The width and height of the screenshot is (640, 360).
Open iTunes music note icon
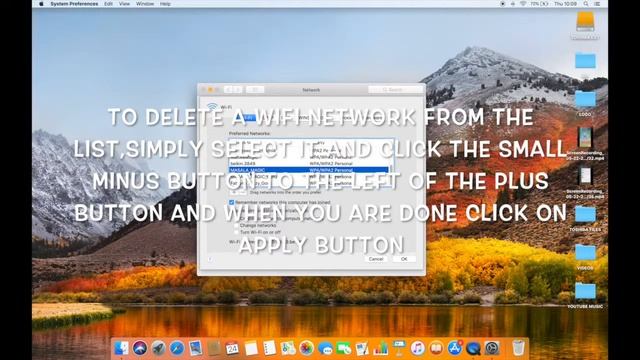(418, 348)
